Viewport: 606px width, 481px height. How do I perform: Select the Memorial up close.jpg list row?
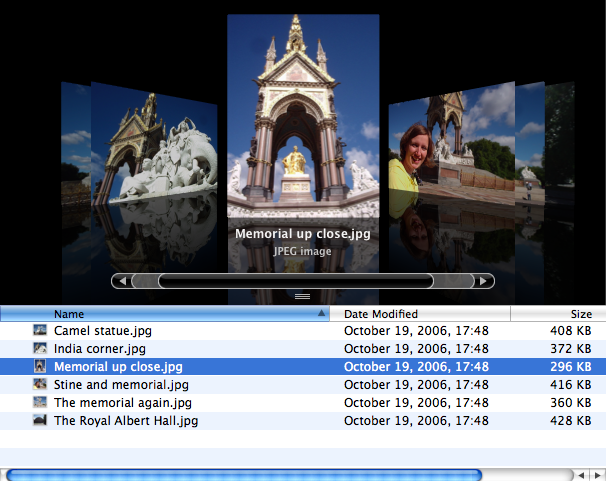click(303, 366)
